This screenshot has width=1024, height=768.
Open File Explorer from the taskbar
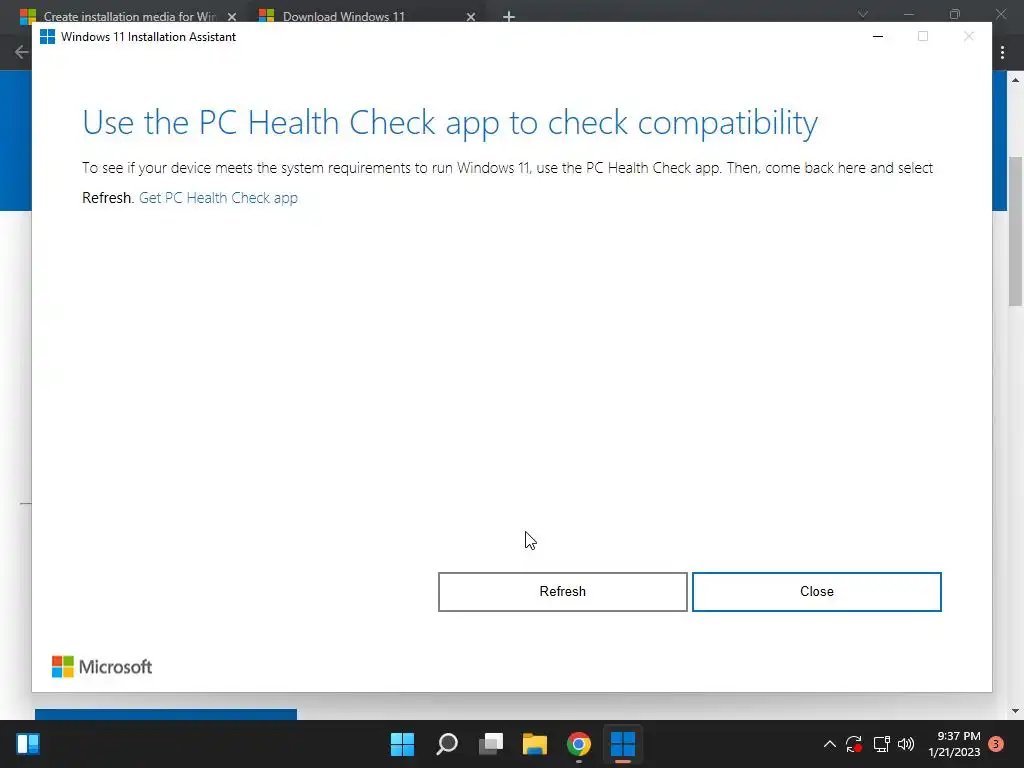[x=535, y=744]
